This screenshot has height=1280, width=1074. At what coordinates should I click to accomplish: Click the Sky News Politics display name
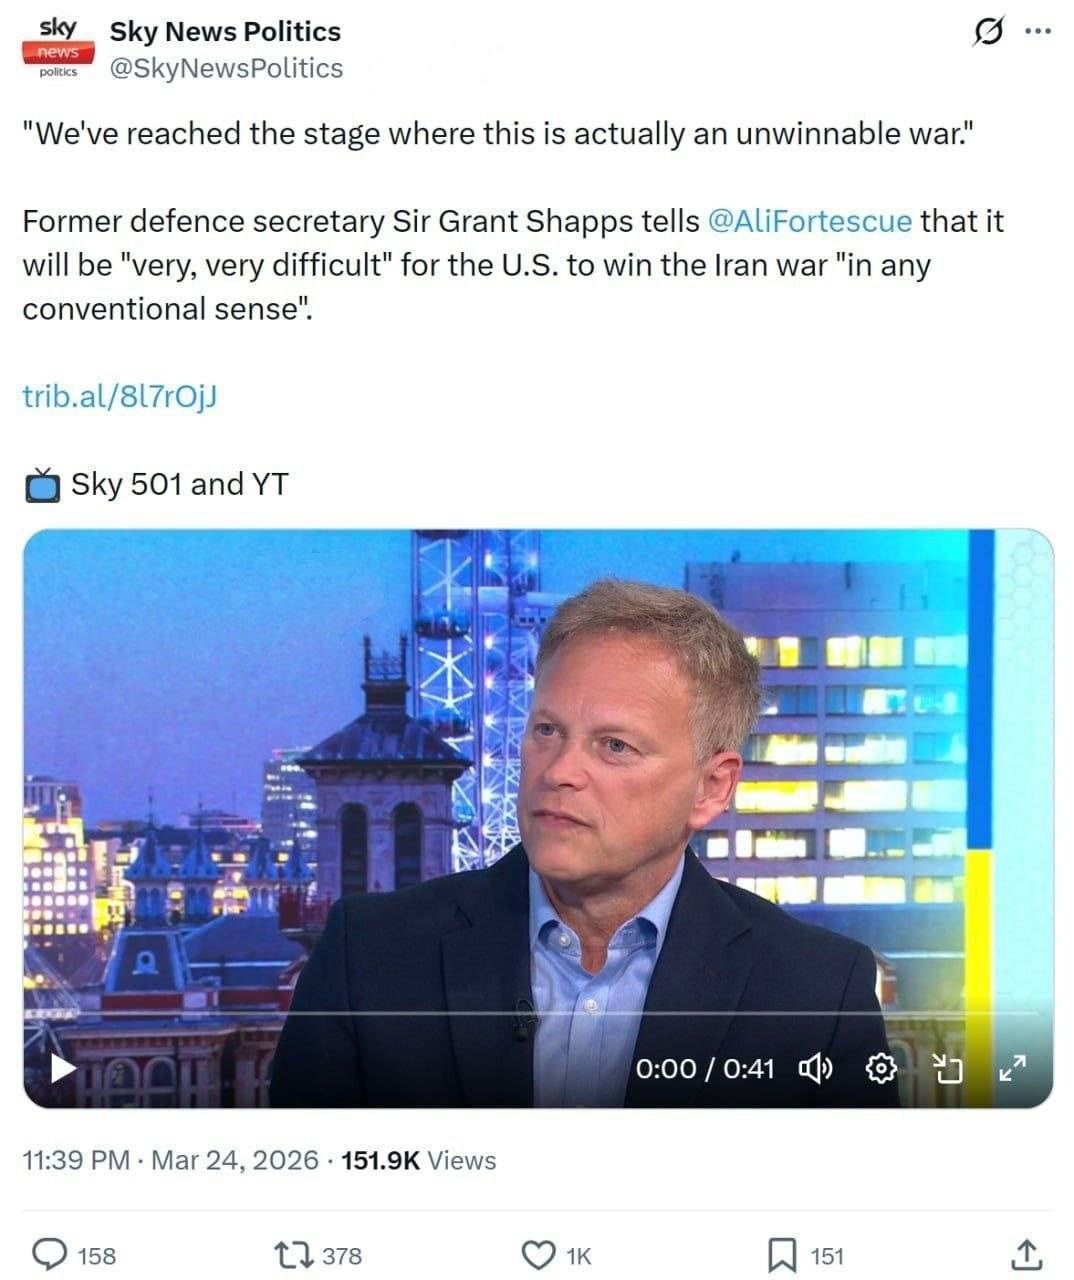point(225,32)
